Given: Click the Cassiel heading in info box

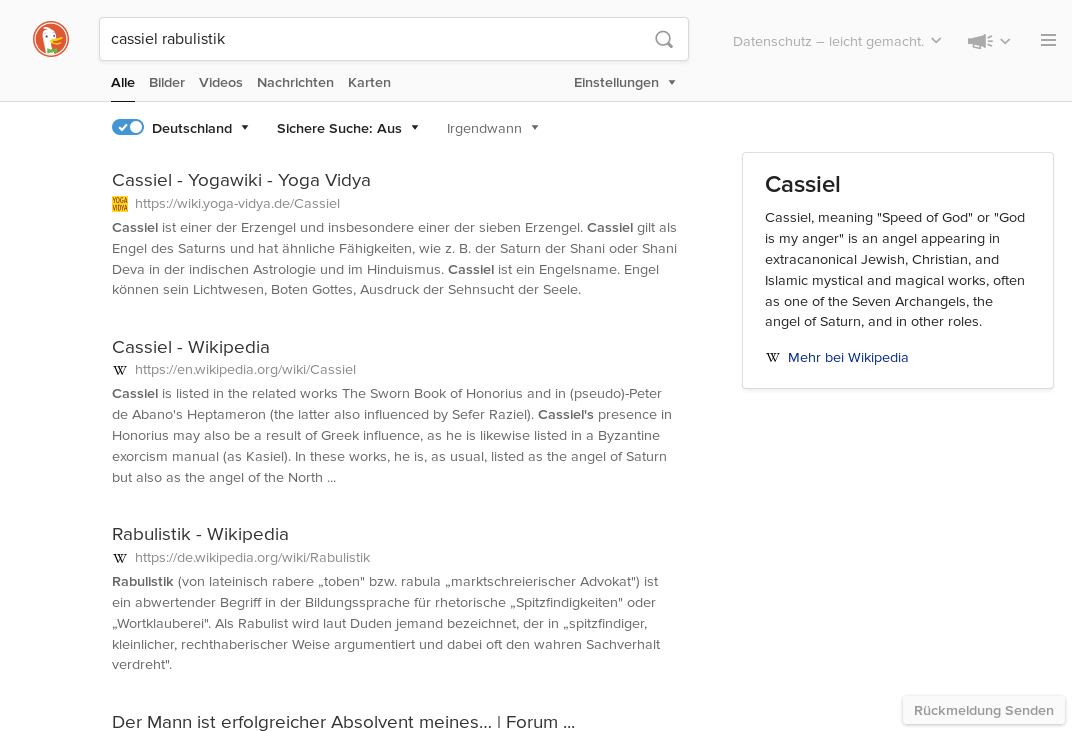Looking at the screenshot, I should (803, 185).
